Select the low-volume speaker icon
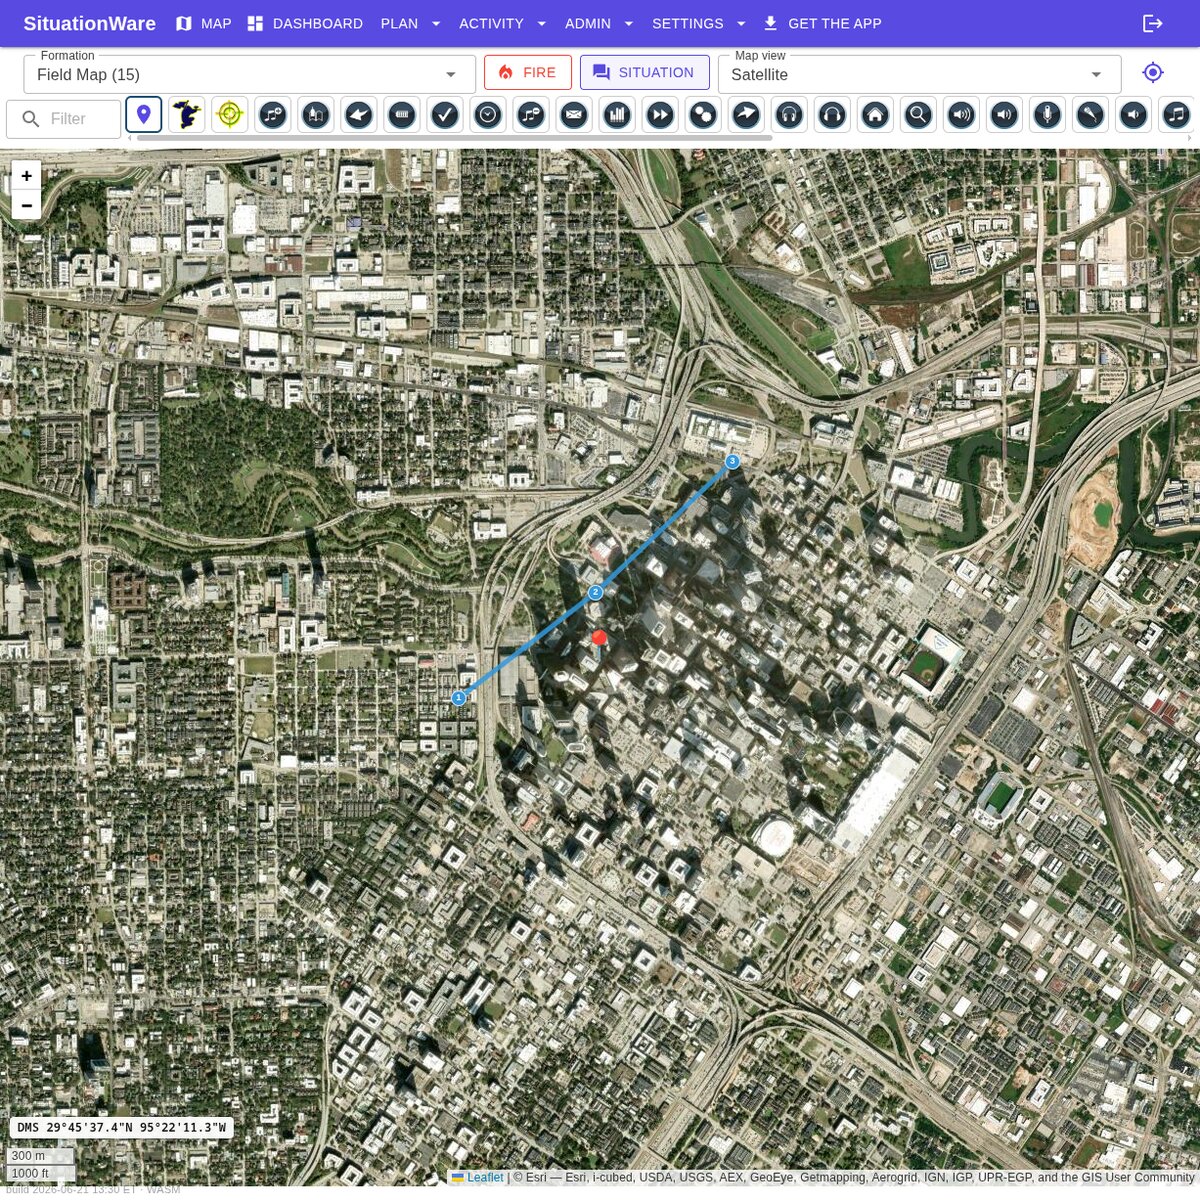Viewport: 1200px width, 1202px height. click(1133, 115)
